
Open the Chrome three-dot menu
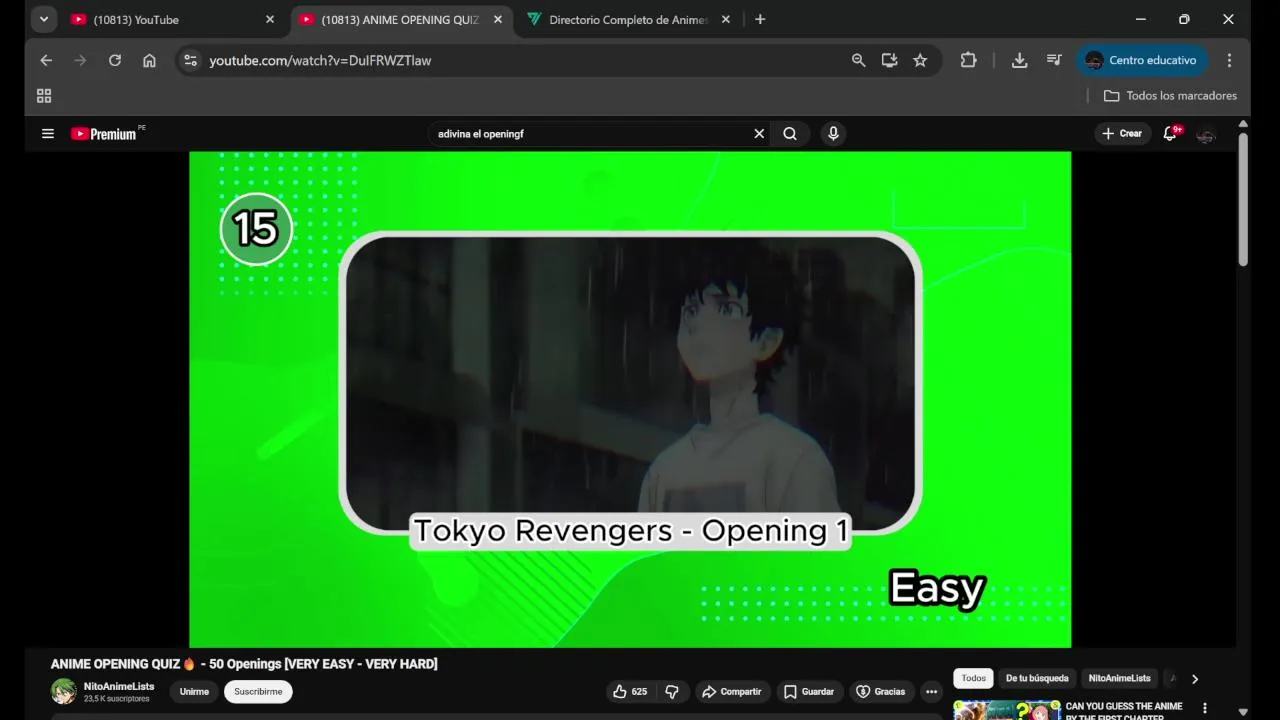(1229, 60)
